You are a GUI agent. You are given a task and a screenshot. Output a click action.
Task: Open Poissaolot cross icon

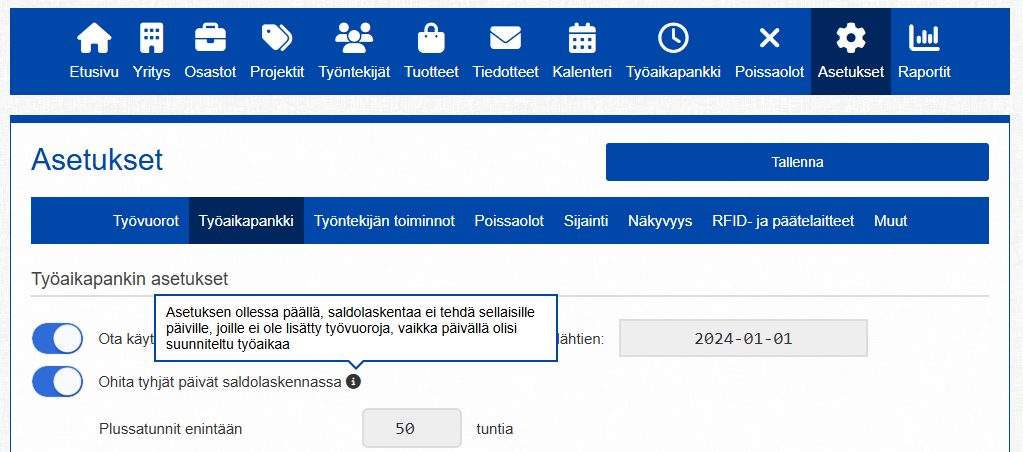(x=770, y=38)
